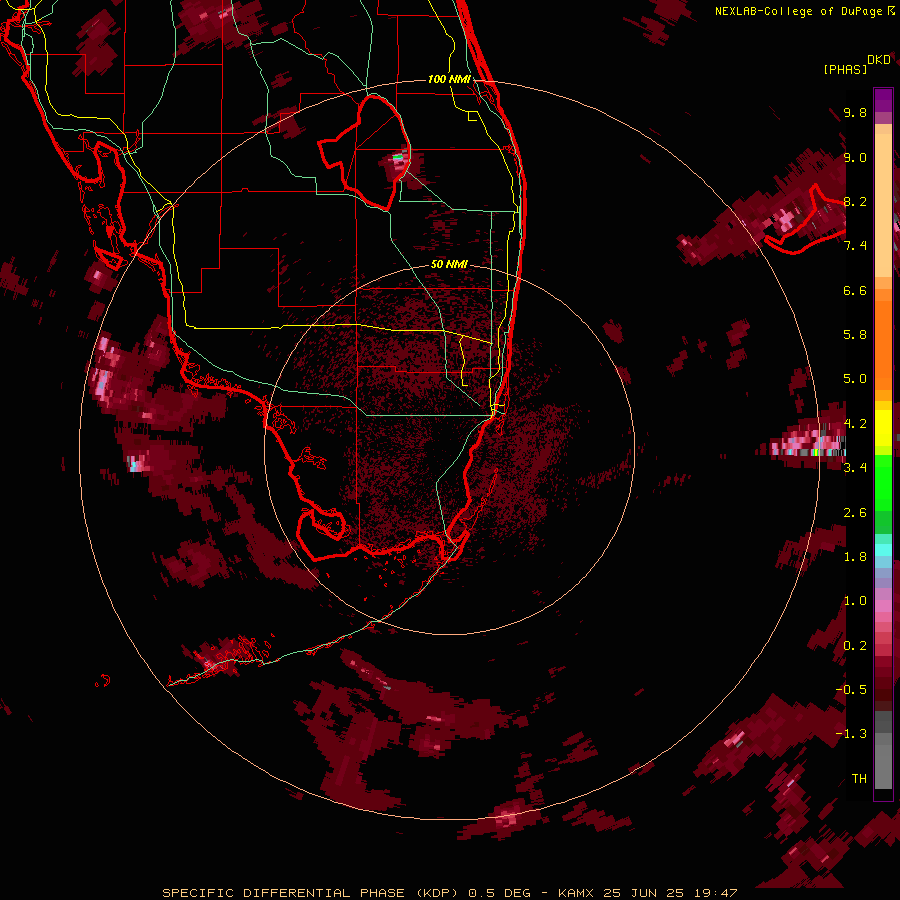Click the purple top segment of color bar
Viewport: 900px width, 900px height.
(x=883, y=100)
